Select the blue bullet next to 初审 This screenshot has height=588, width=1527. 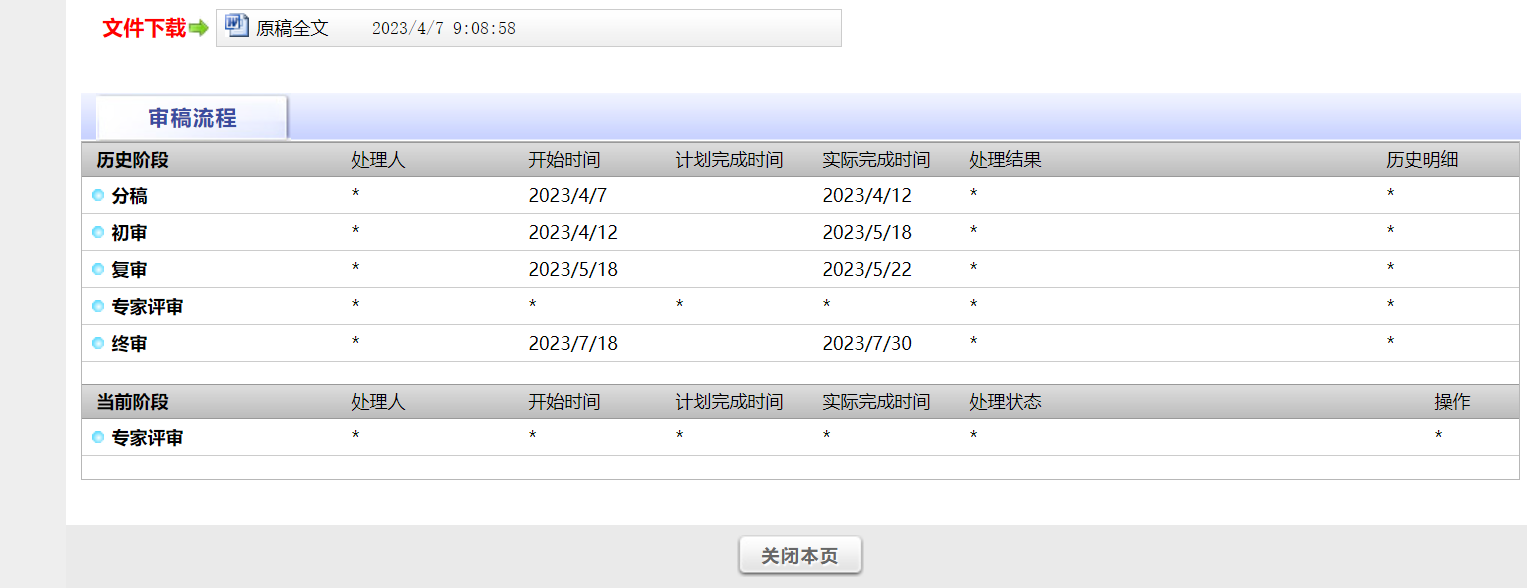pyautogui.click(x=98, y=233)
